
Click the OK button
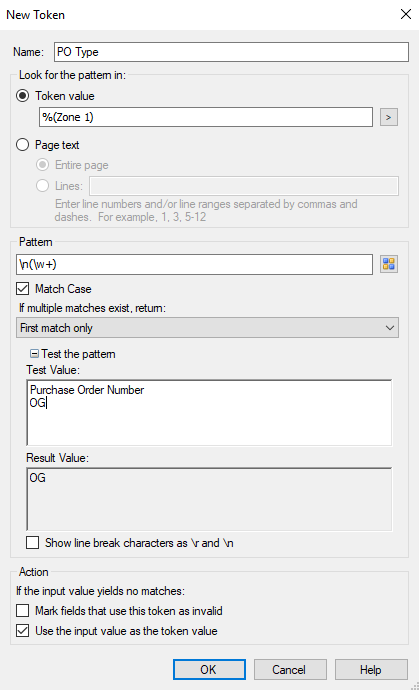coord(209,670)
